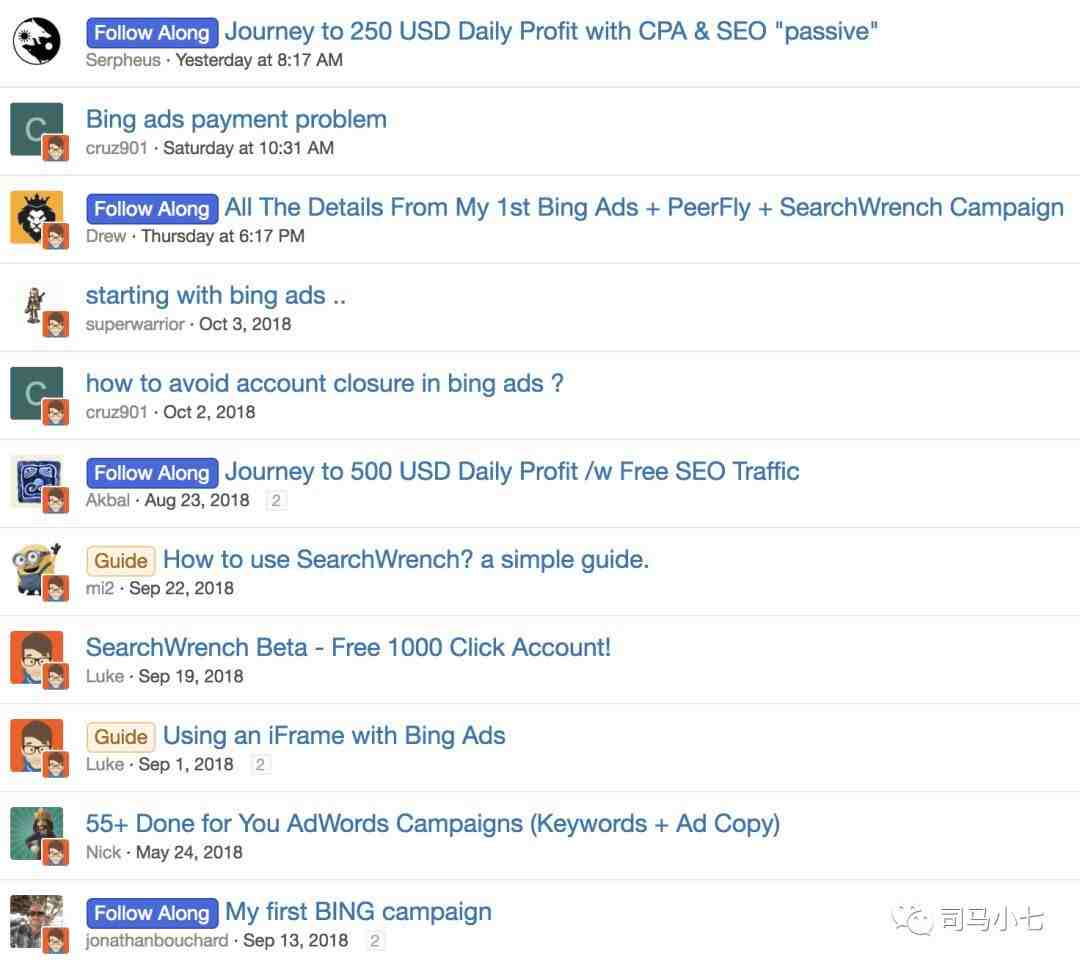
Task: Click Luke's avatar beside SearchWrench Beta thread
Action: click(x=34, y=655)
